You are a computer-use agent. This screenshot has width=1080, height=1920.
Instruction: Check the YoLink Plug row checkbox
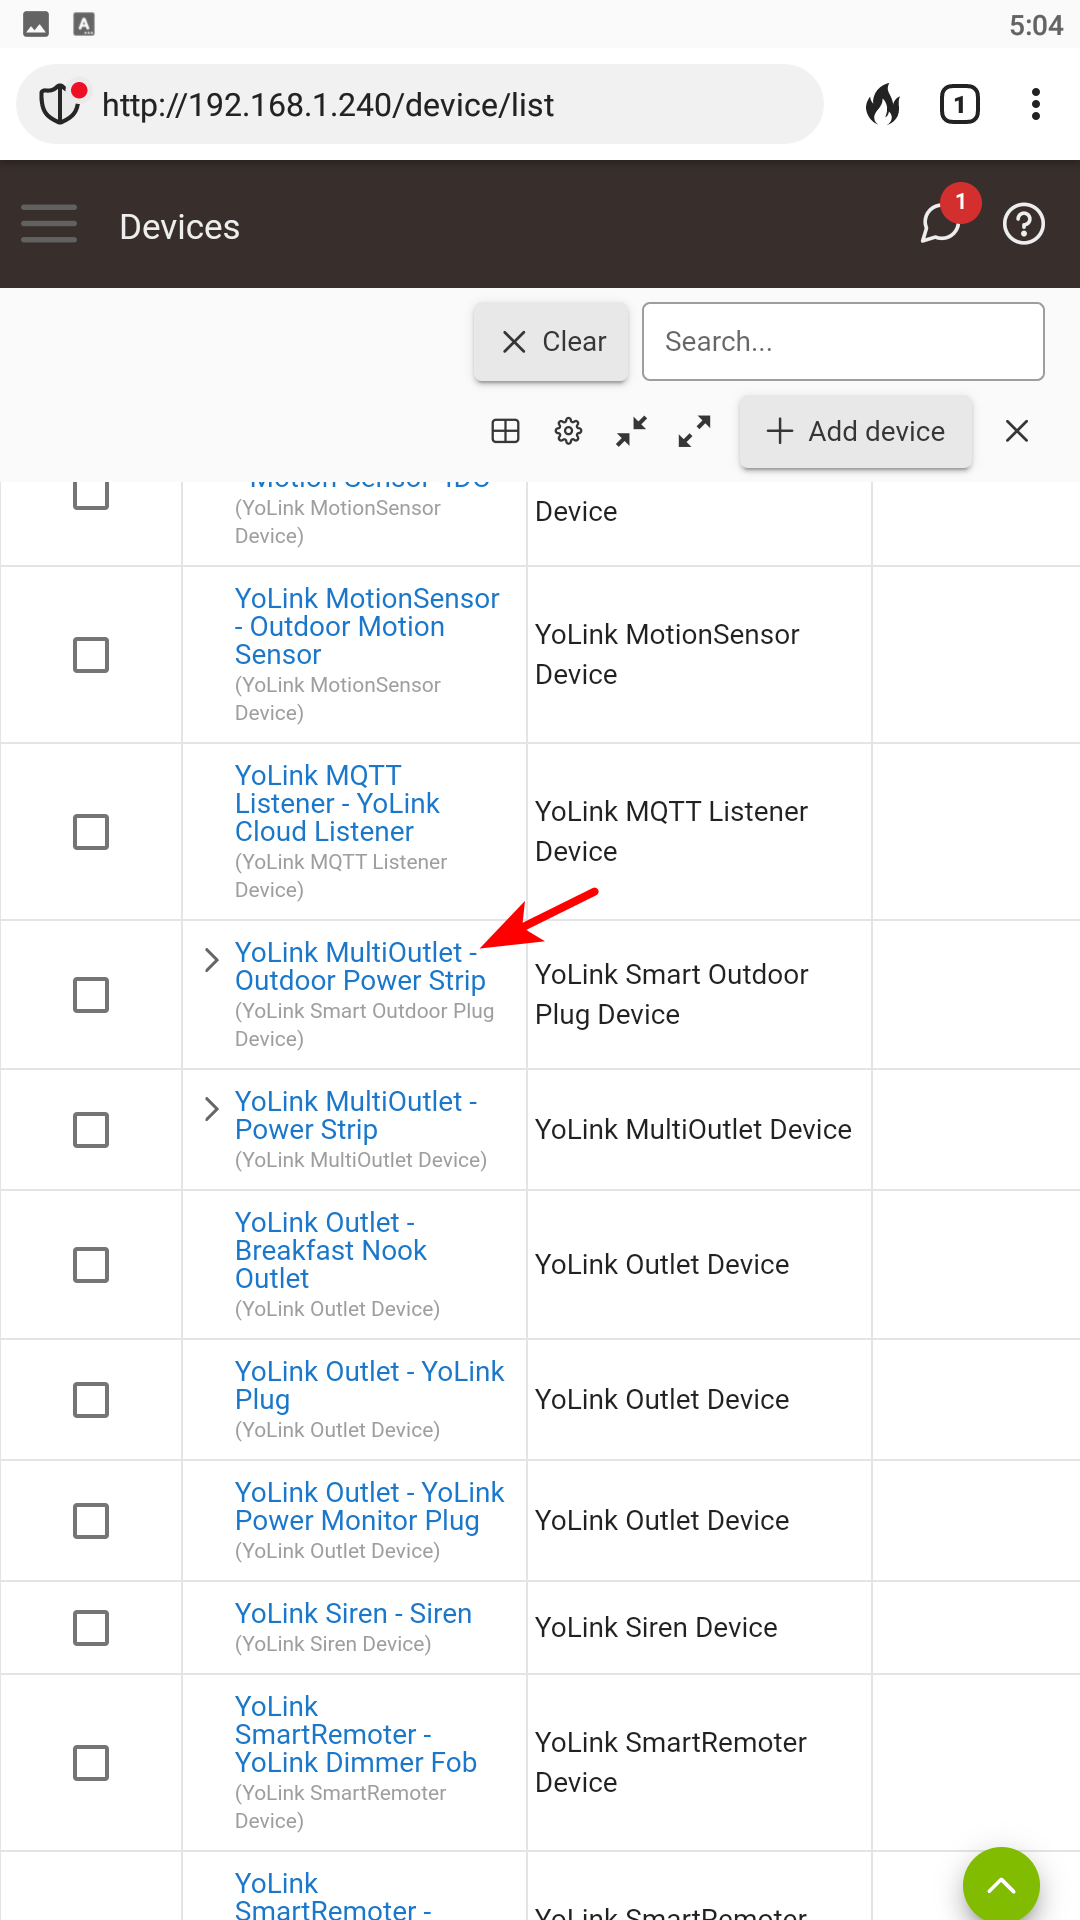click(x=91, y=1400)
